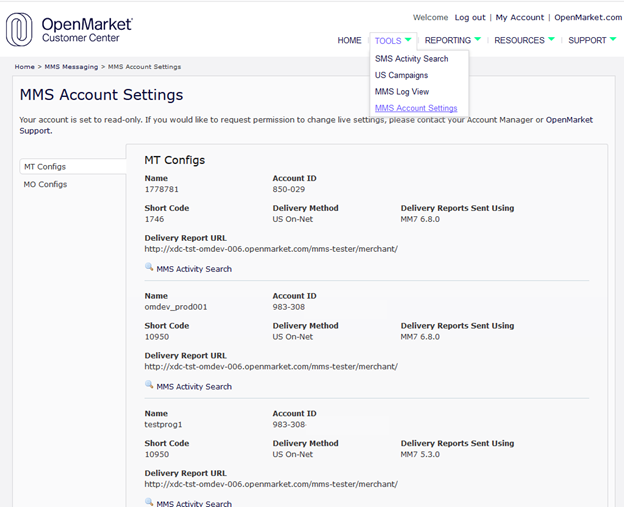Open the My Account link

click(519, 18)
